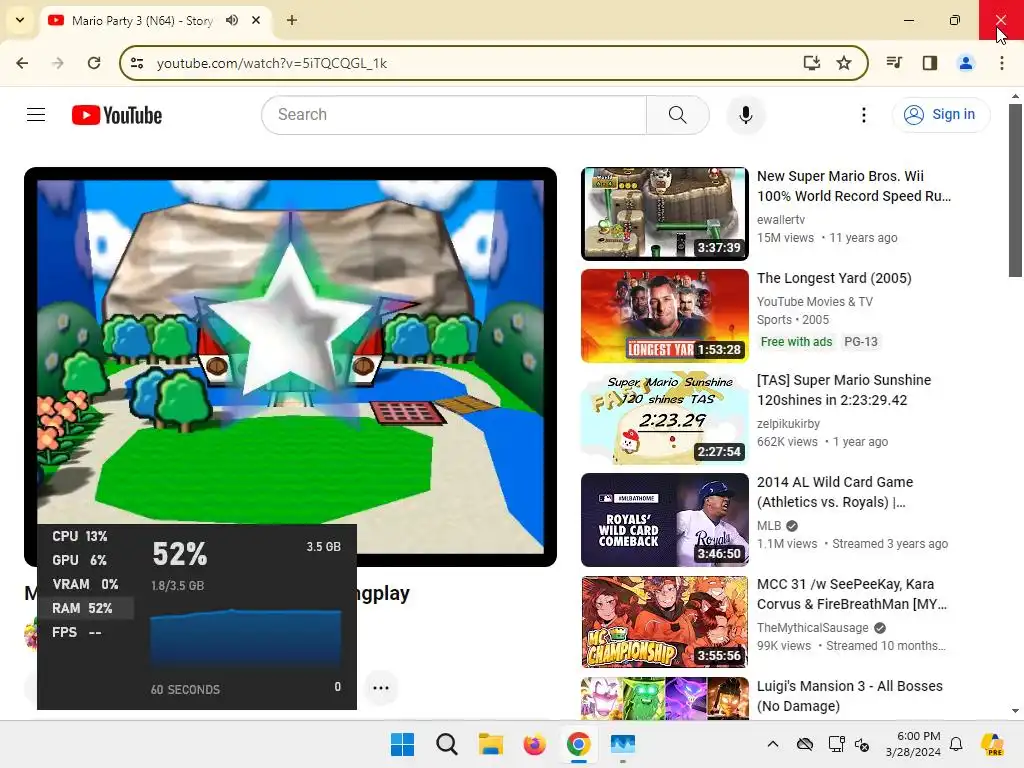Open MC Championship thumbnail
The width and height of the screenshot is (1024, 768).
click(x=665, y=622)
